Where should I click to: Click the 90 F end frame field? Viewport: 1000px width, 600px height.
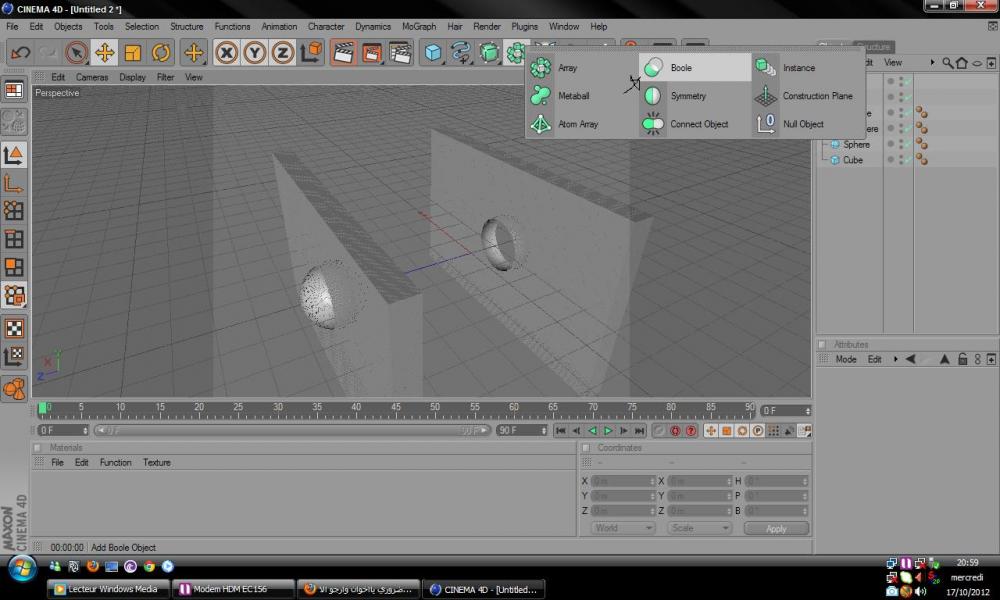[x=522, y=430]
